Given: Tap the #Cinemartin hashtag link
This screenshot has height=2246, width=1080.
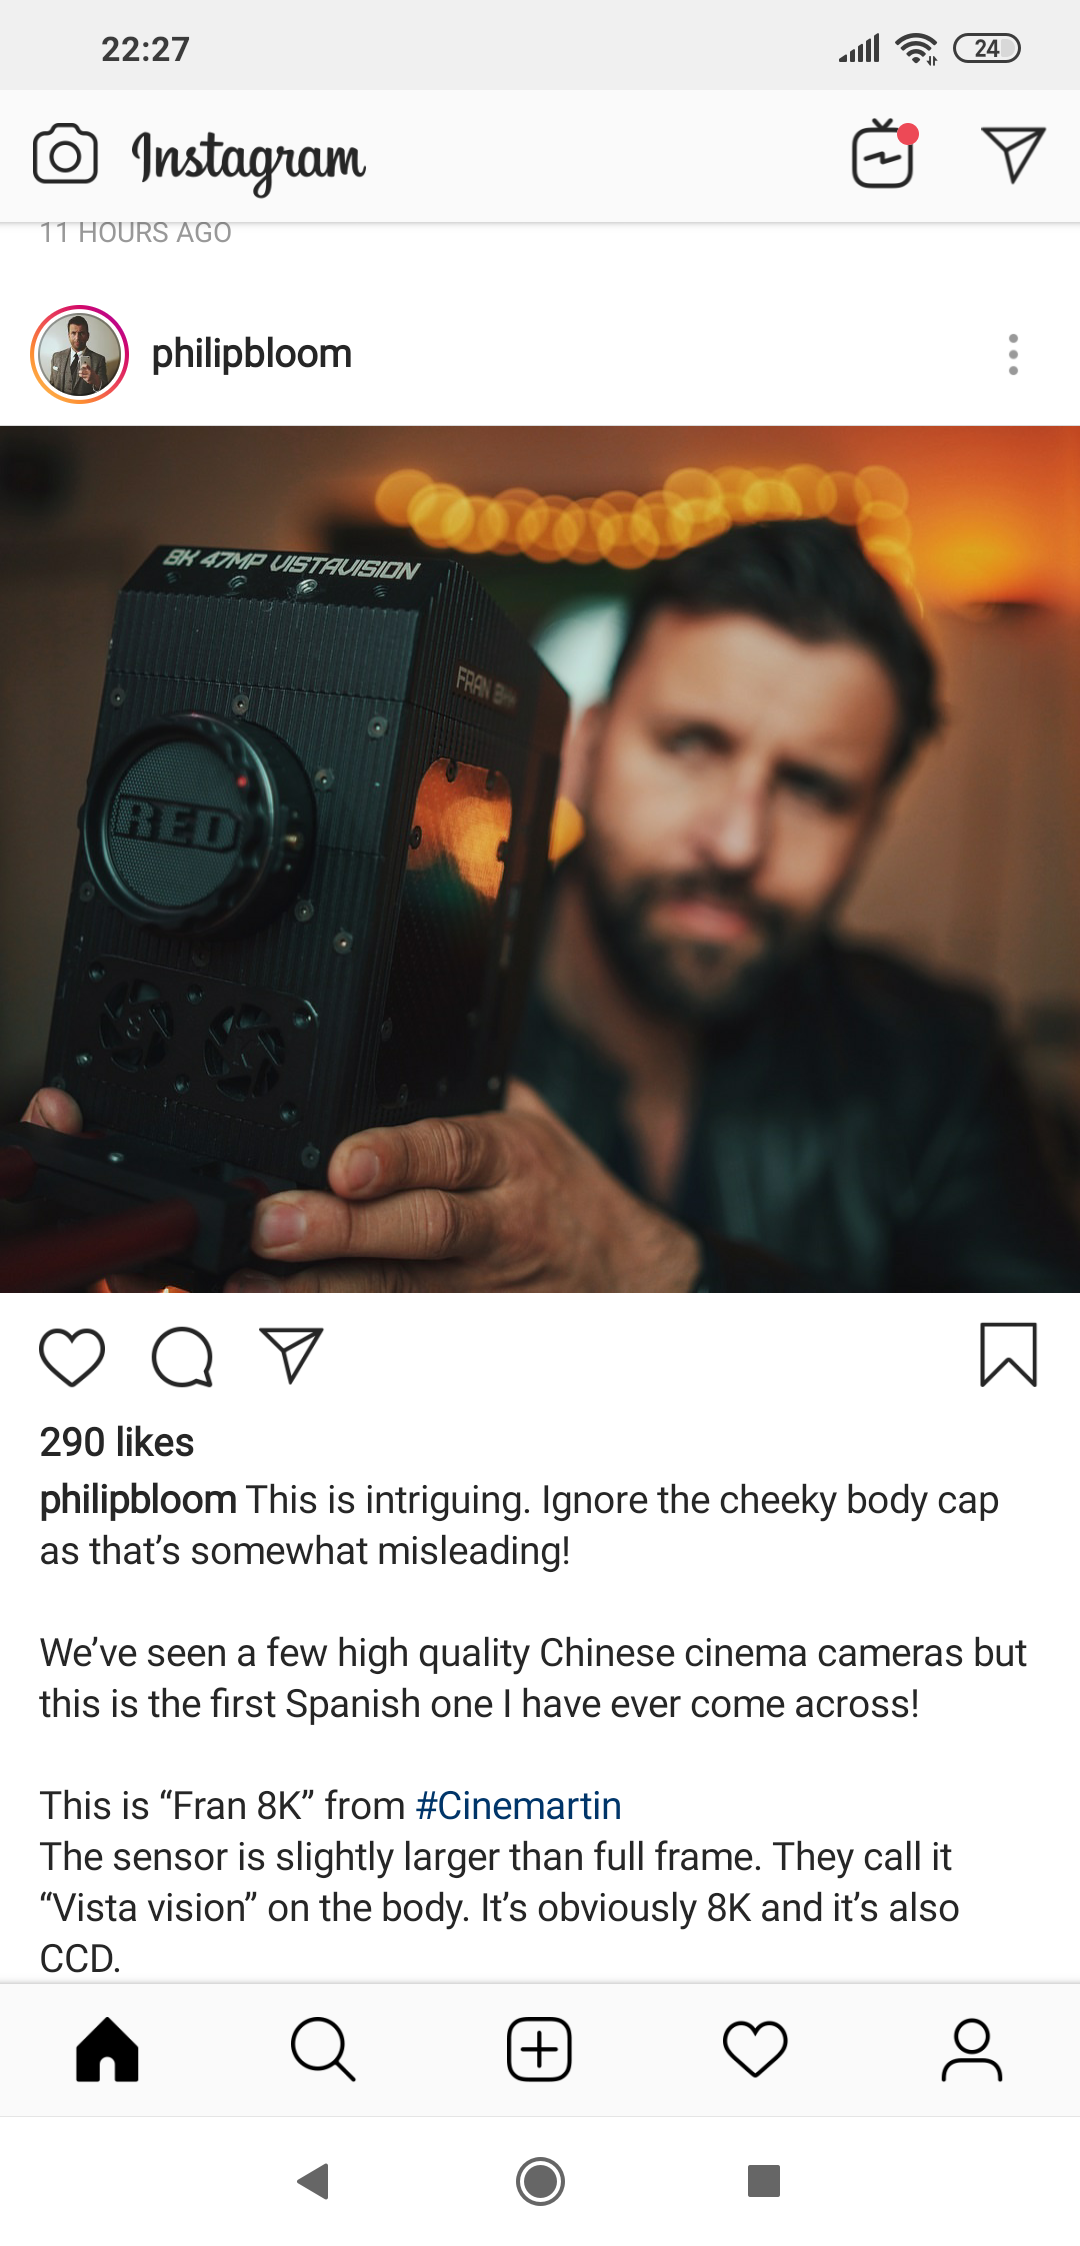Looking at the screenshot, I should point(518,1806).
